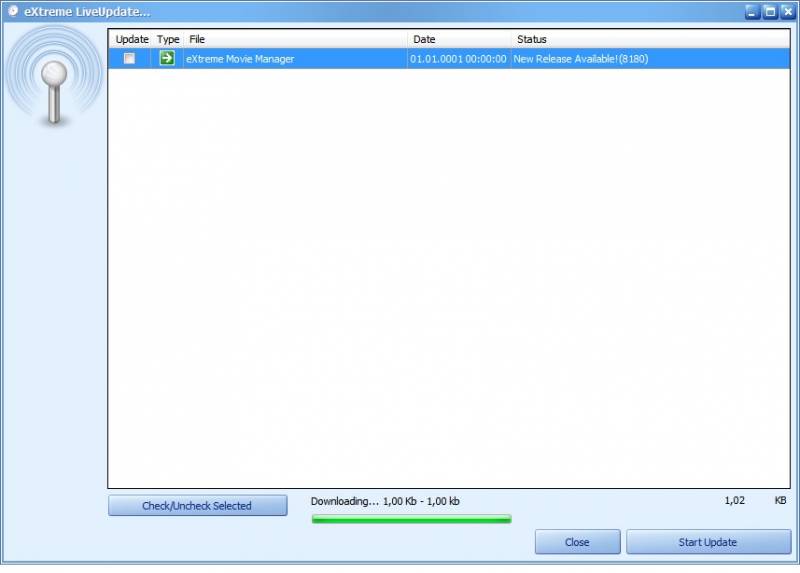This screenshot has height=573, width=800.
Task: Click the Start Update button
Action: [708, 542]
